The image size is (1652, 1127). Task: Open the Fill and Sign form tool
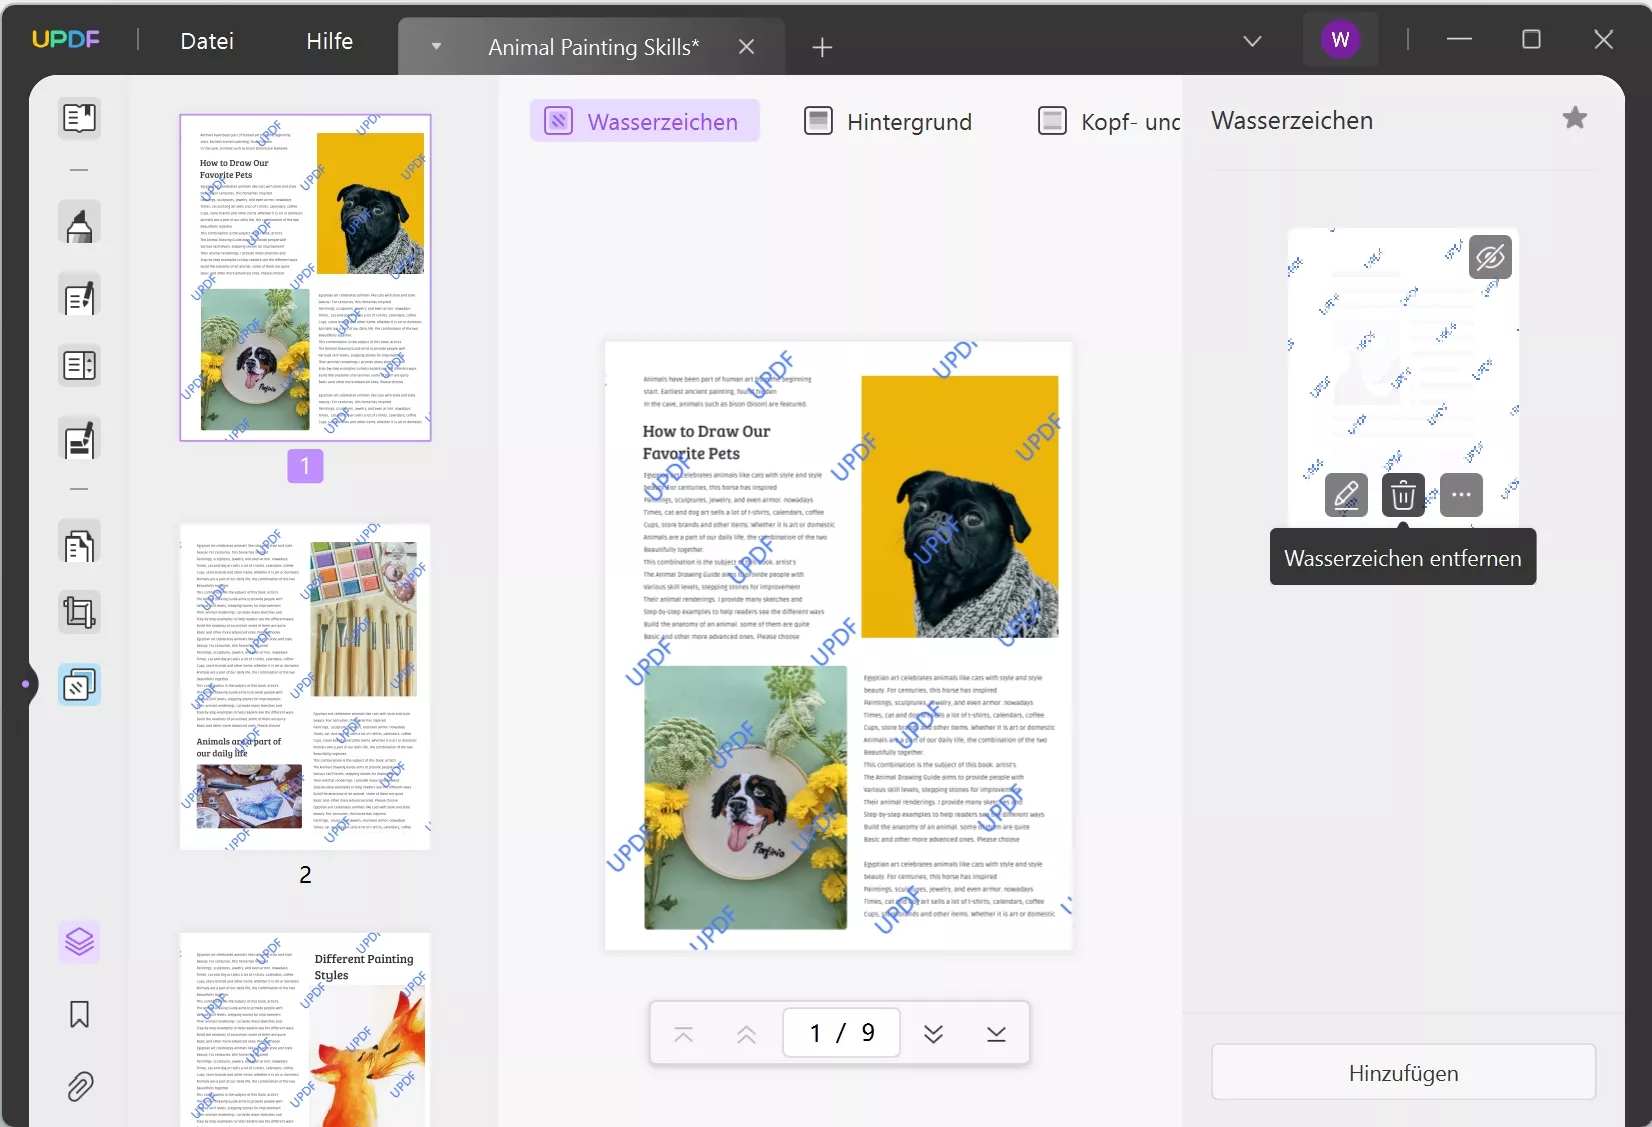79,440
